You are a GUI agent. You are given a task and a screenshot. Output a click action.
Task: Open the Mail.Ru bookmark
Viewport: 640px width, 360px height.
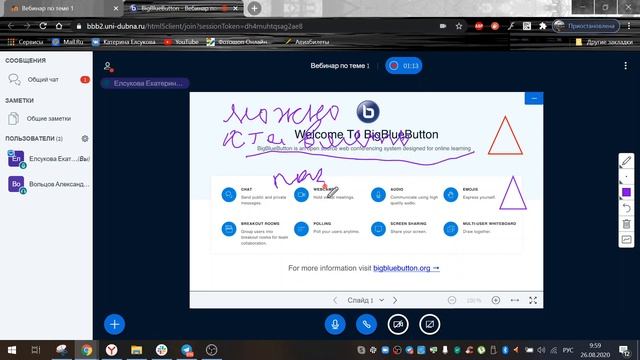click(67, 42)
